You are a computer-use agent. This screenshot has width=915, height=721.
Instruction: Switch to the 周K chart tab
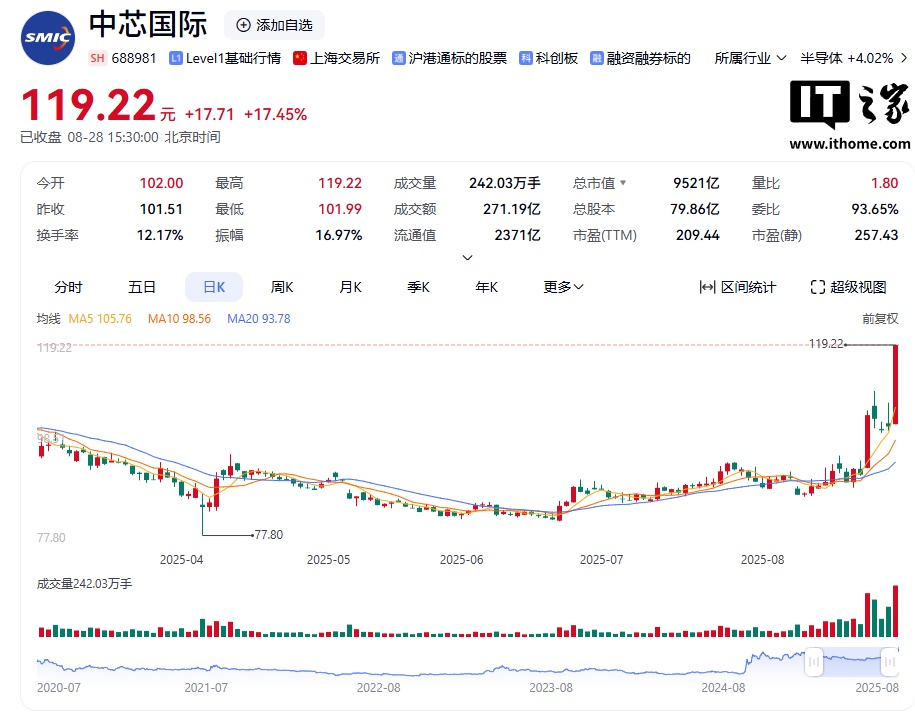pyautogui.click(x=282, y=287)
